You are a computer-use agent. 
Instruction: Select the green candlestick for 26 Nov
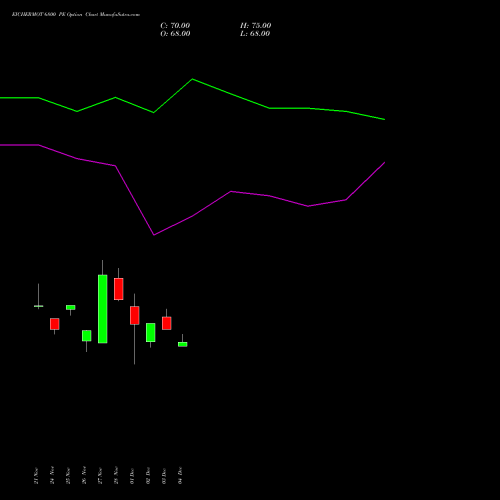tap(87, 336)
